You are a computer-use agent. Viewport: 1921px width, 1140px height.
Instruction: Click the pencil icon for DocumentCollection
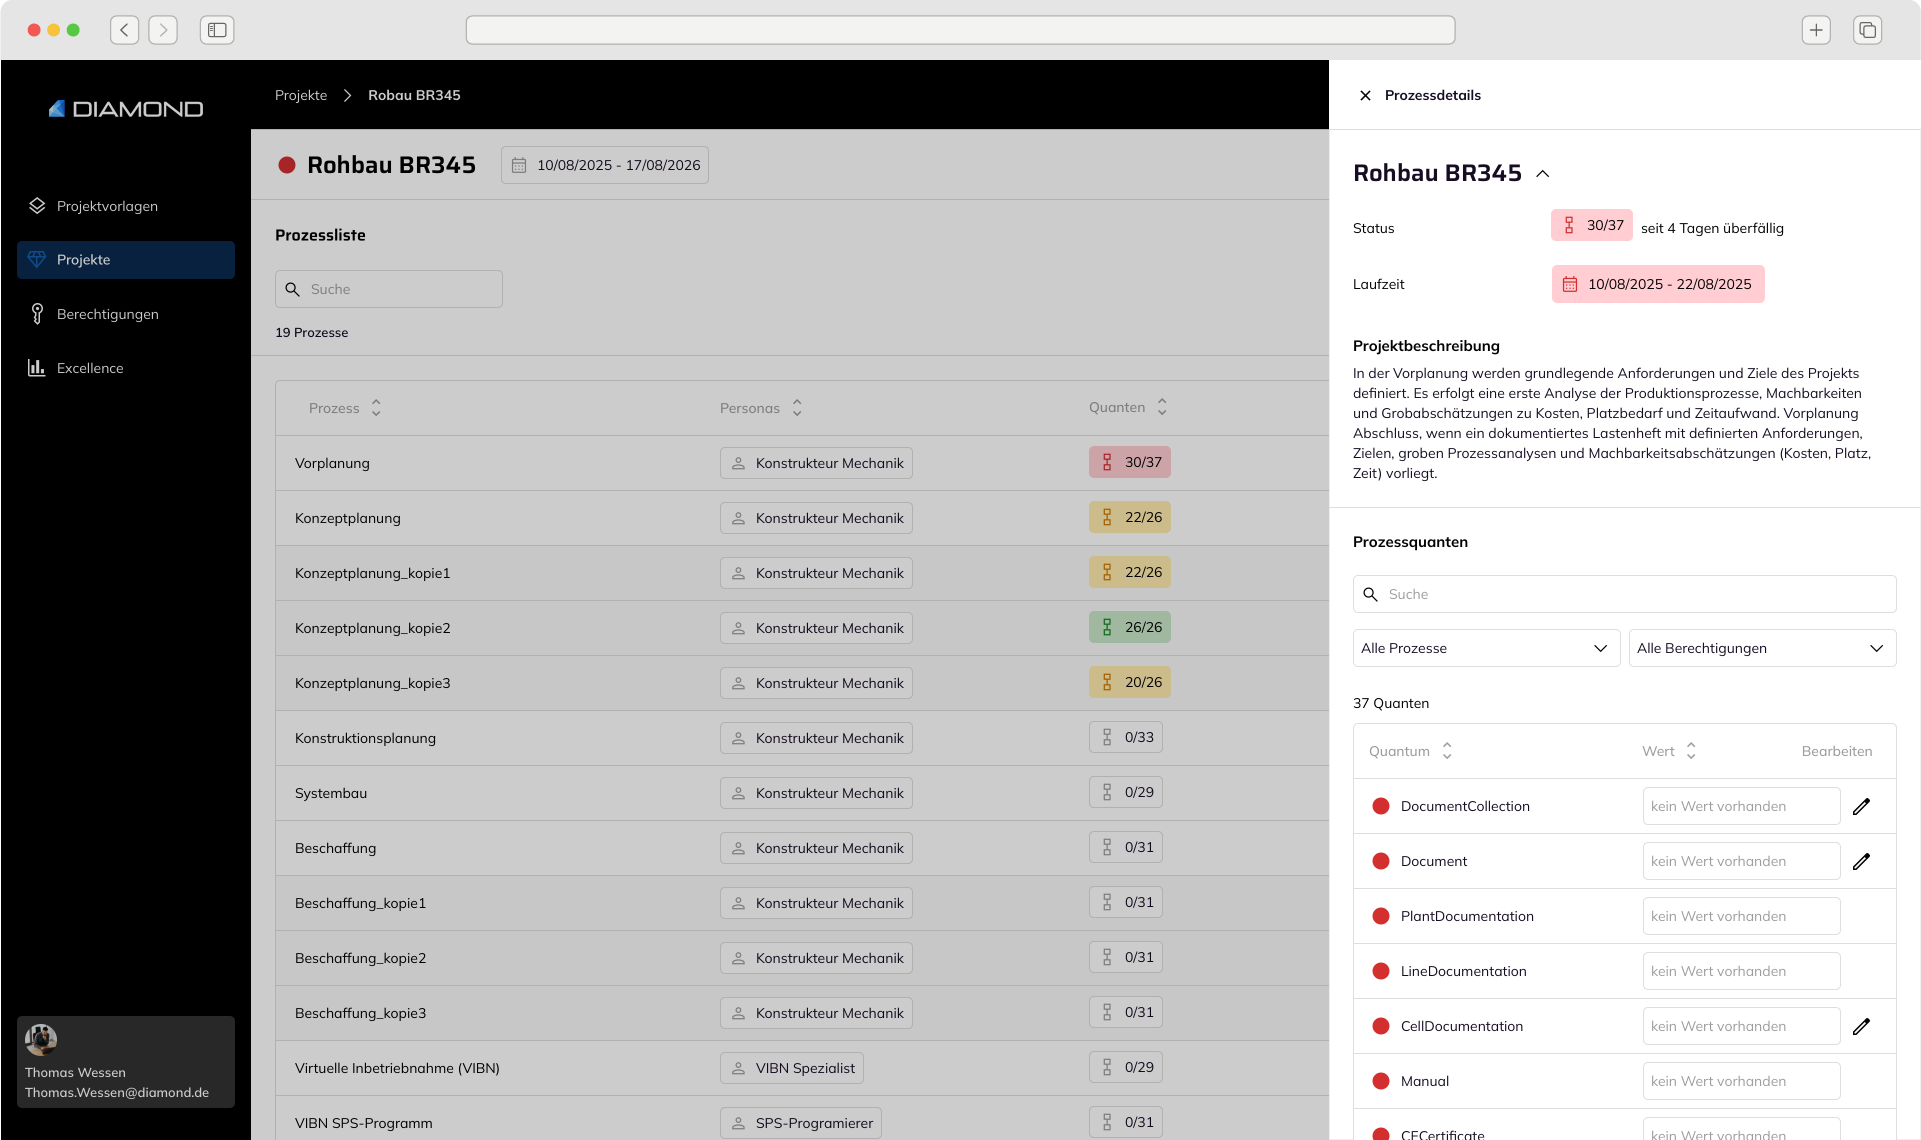pos(1861,806)
